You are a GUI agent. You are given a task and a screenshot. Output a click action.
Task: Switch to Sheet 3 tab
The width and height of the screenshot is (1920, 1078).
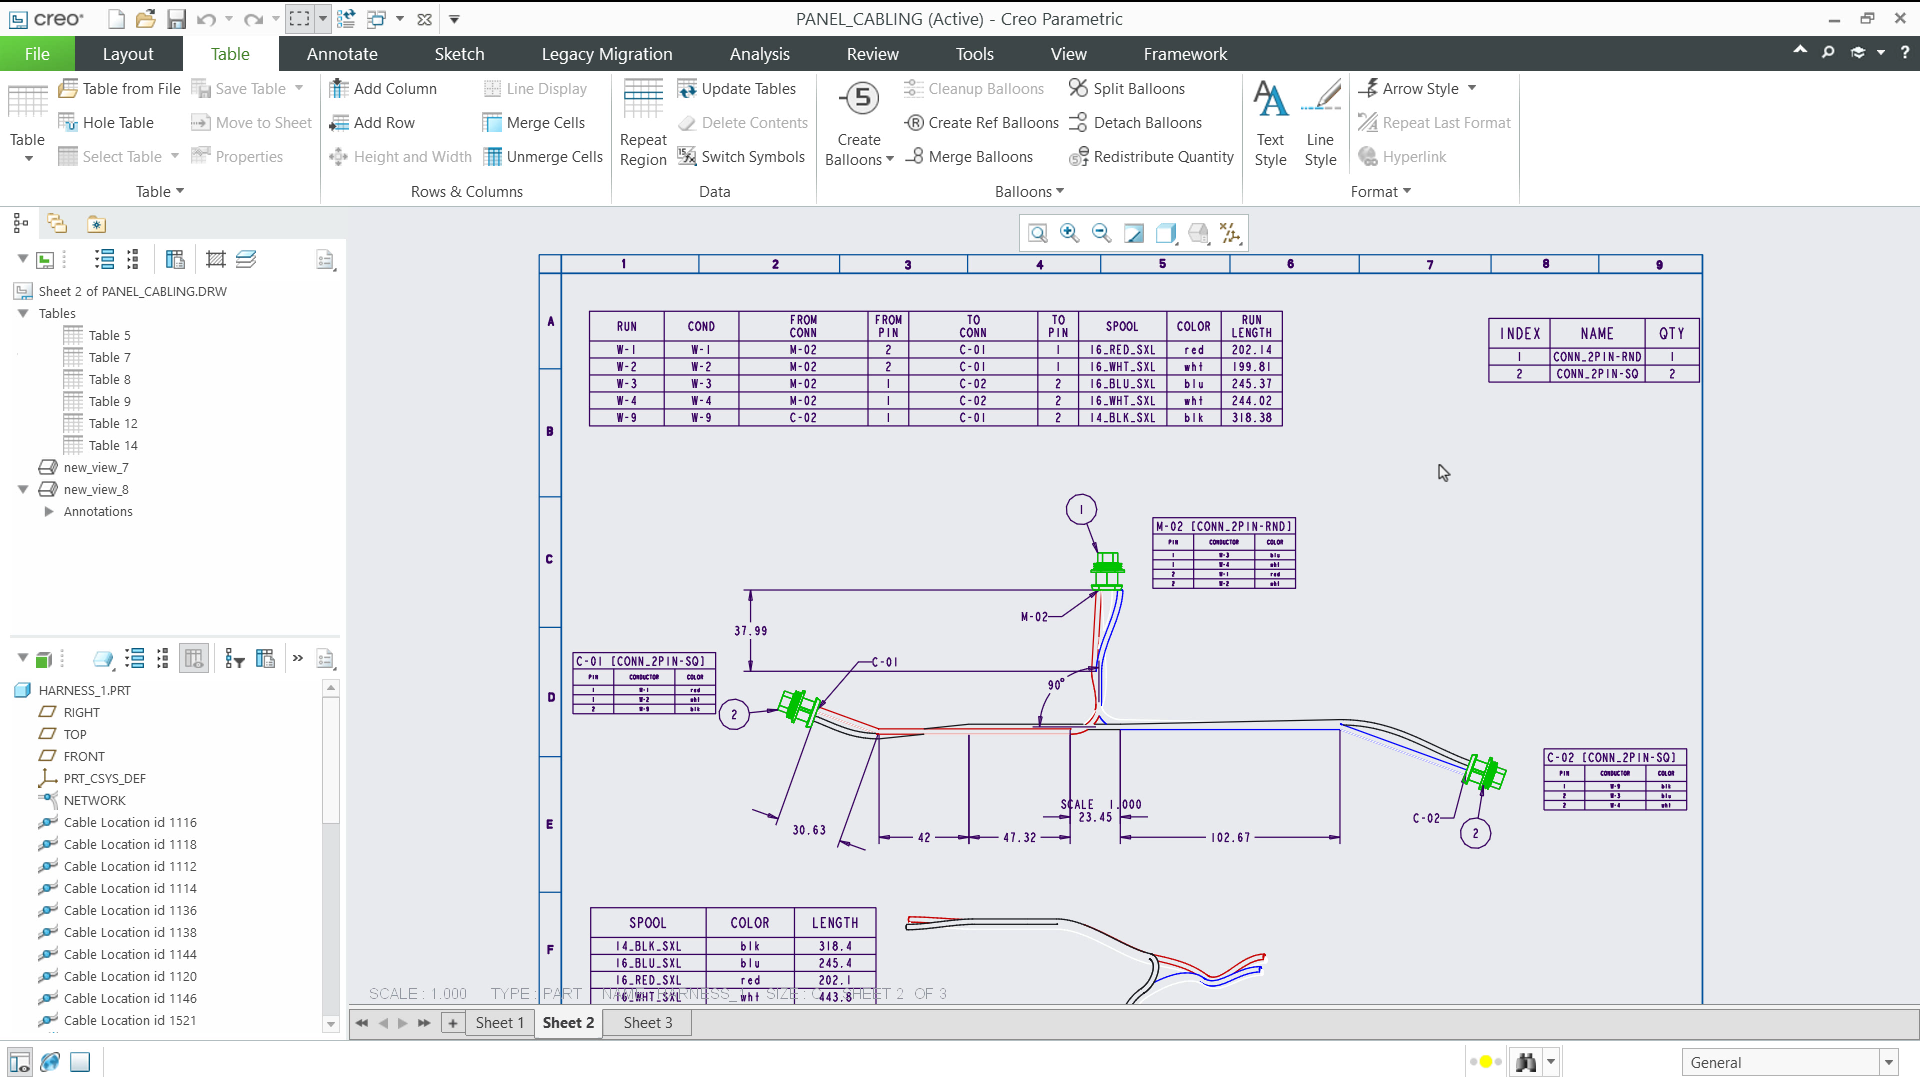pyautogui.click(x=648, y=1022)
